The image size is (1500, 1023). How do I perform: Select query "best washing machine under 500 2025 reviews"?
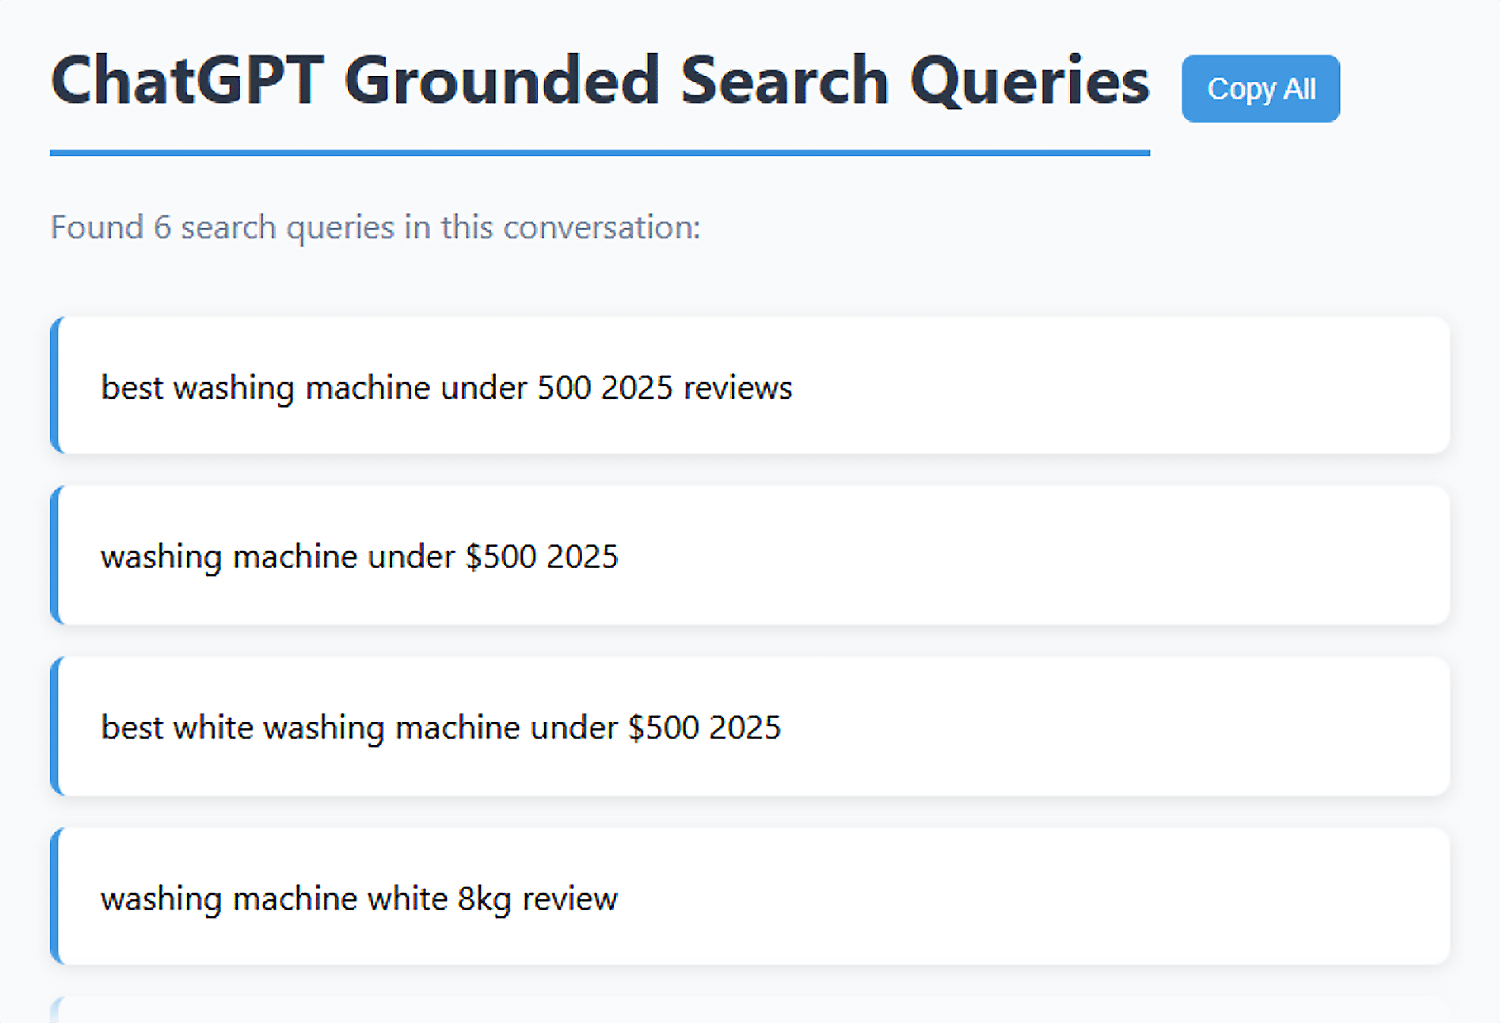coord(750,386)
